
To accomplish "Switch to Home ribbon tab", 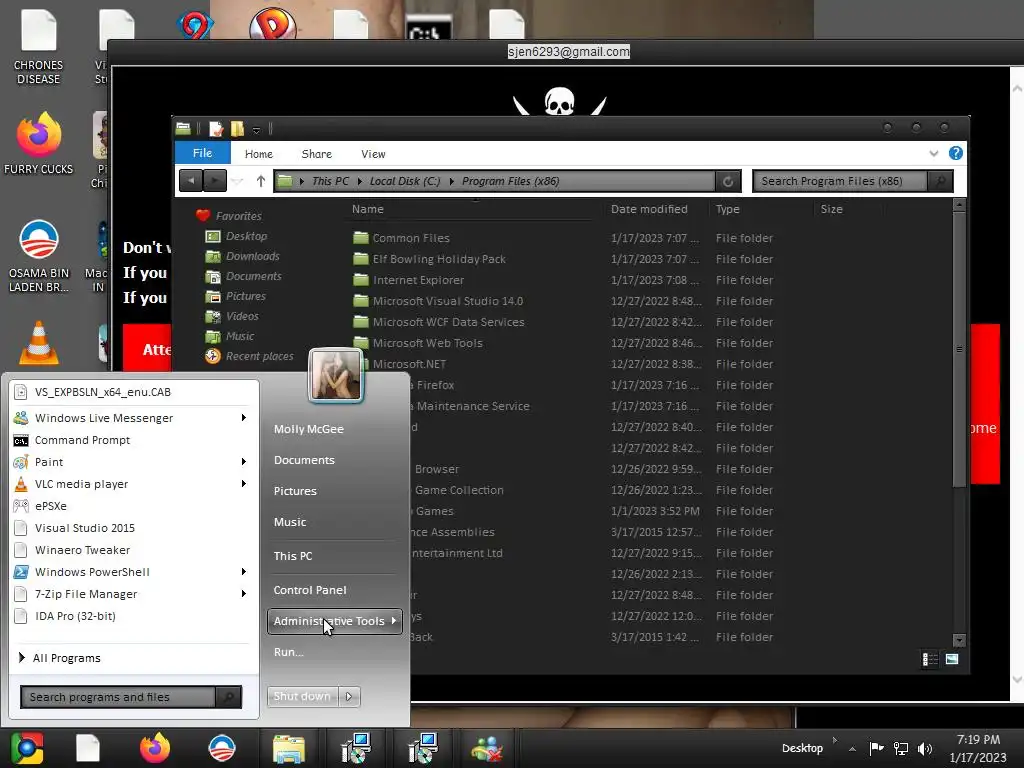I will 259,154.
